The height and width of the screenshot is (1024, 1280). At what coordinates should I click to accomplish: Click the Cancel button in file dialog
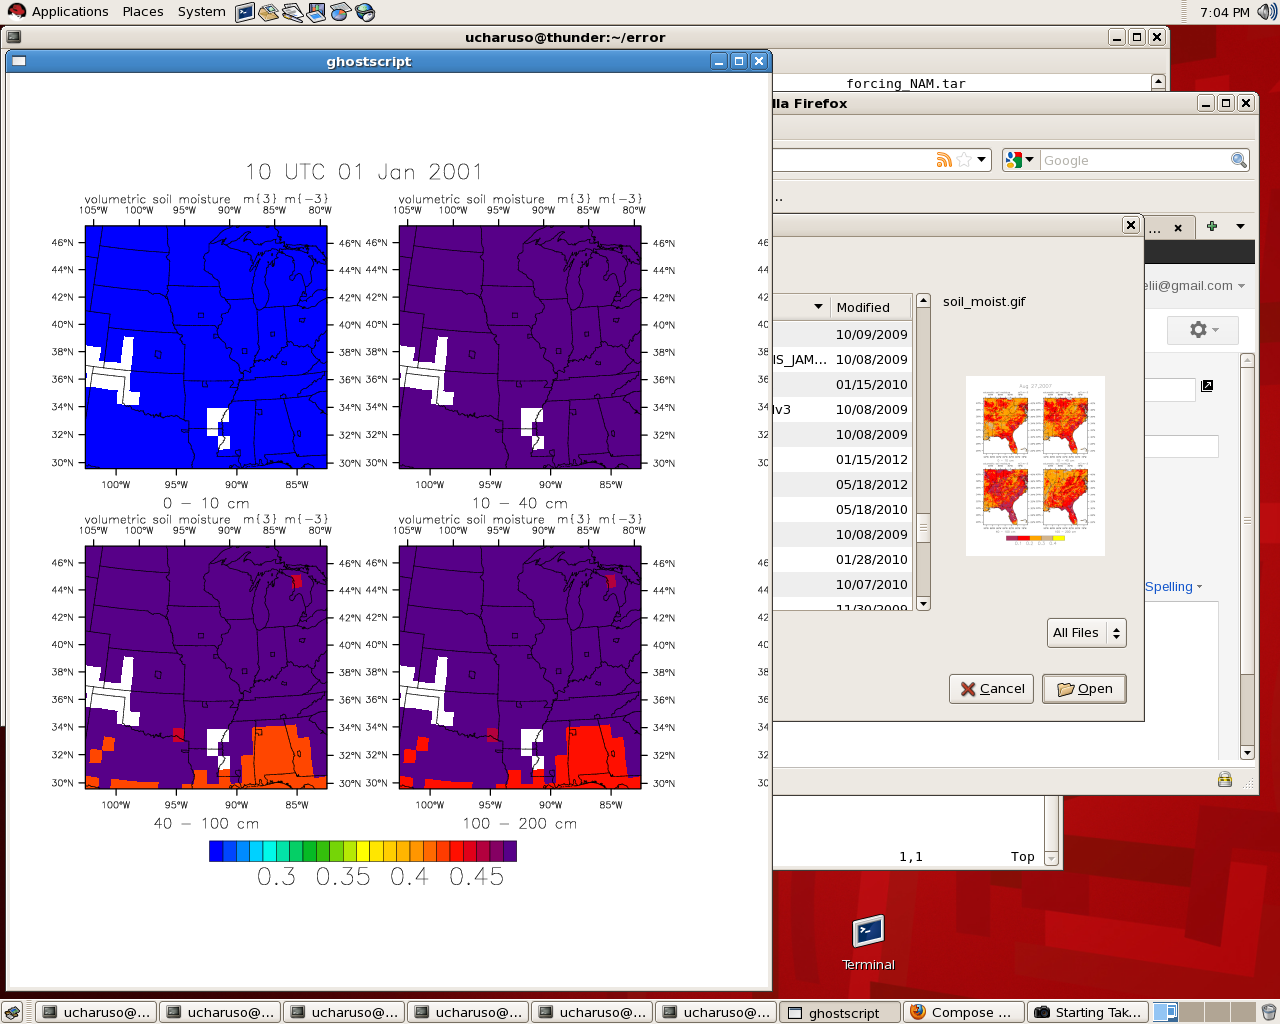coord(992,689)
